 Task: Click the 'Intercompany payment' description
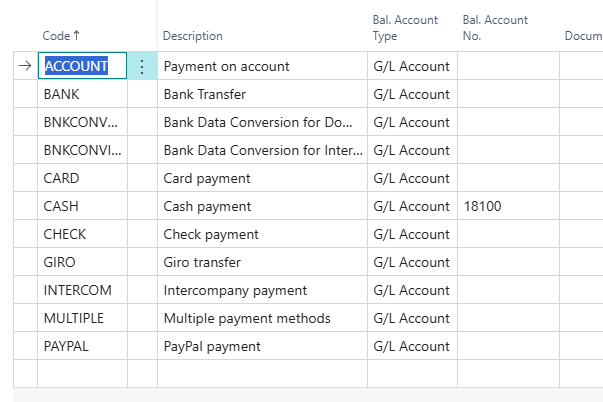235,290
